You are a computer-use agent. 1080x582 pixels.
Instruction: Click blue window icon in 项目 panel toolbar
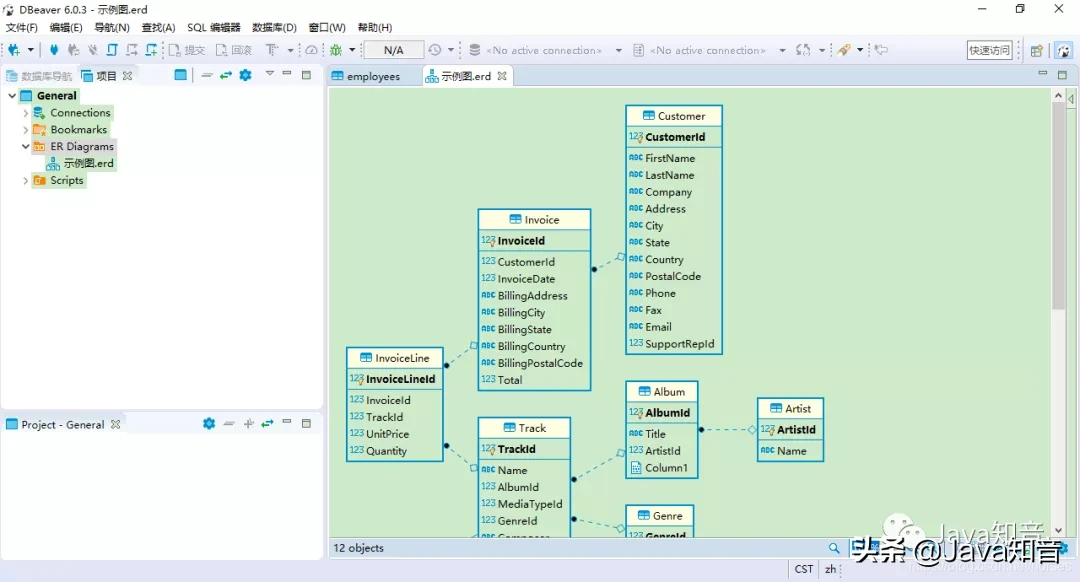(x=180, y=75)
